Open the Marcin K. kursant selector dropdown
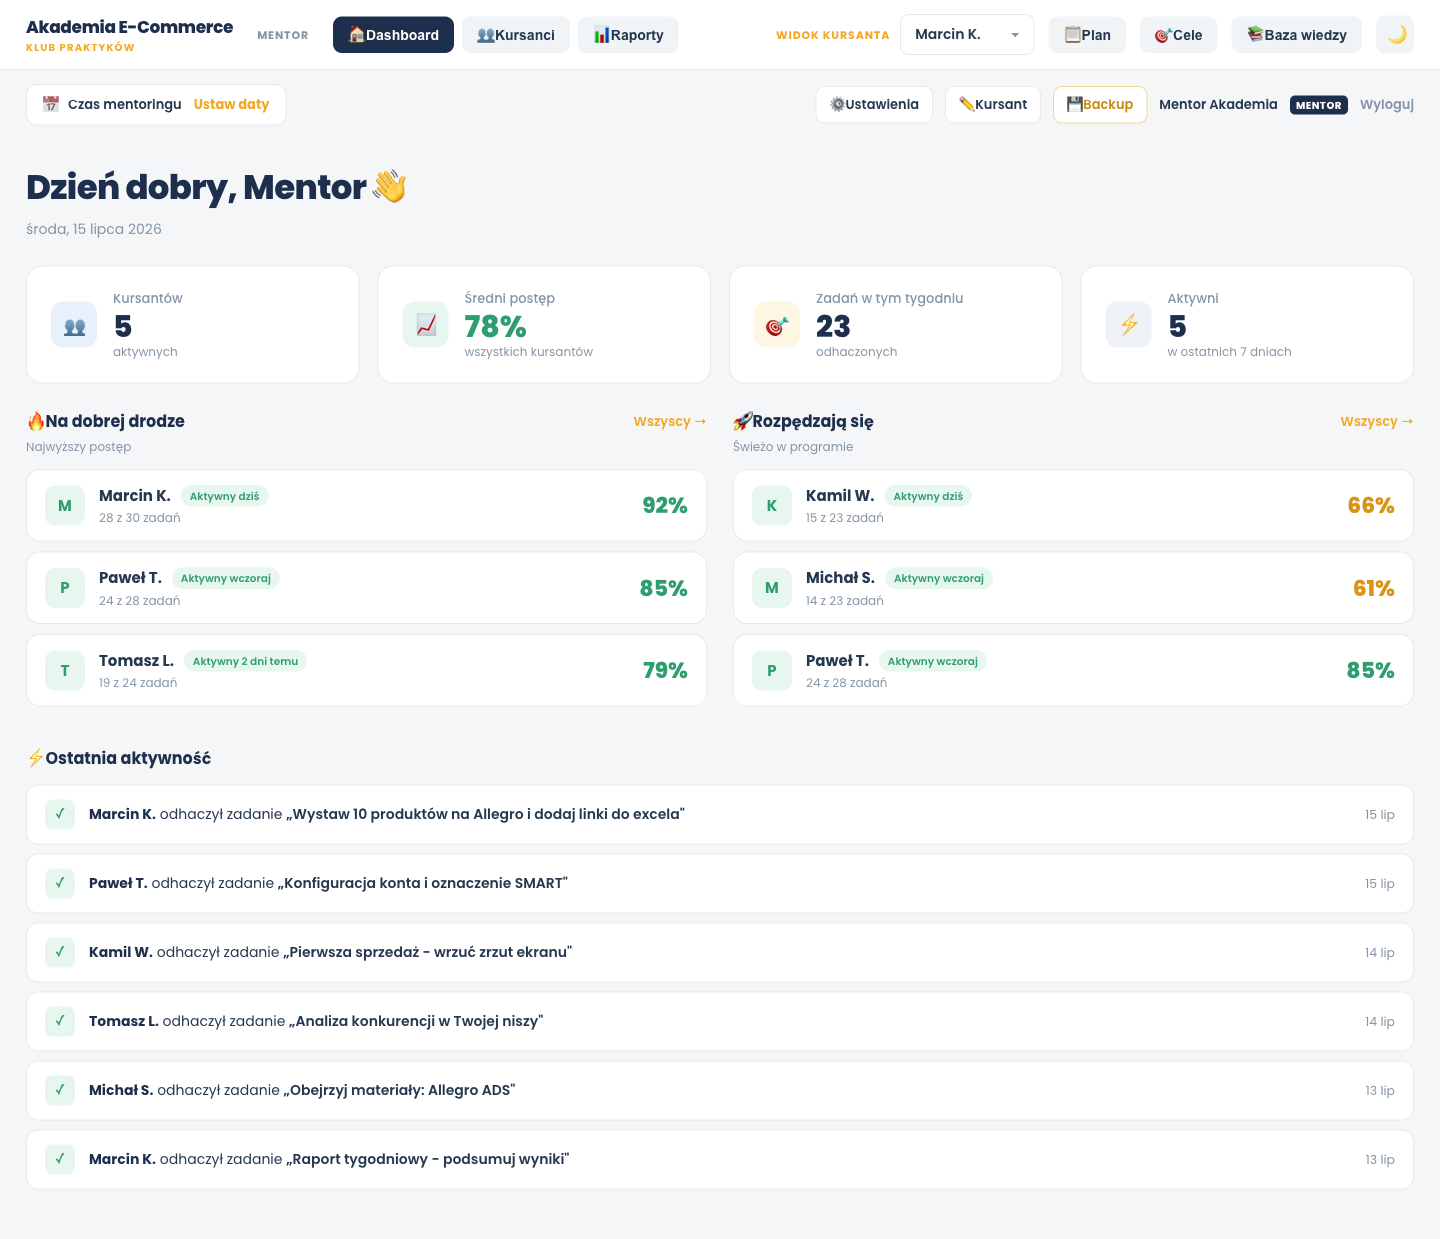 [x=967, y=35]
